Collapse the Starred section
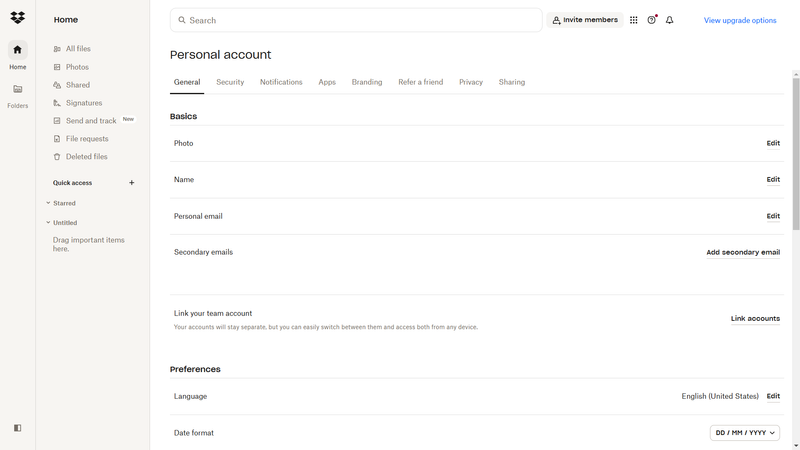Screen dimensions: 800x450 (x=48, y=203)
